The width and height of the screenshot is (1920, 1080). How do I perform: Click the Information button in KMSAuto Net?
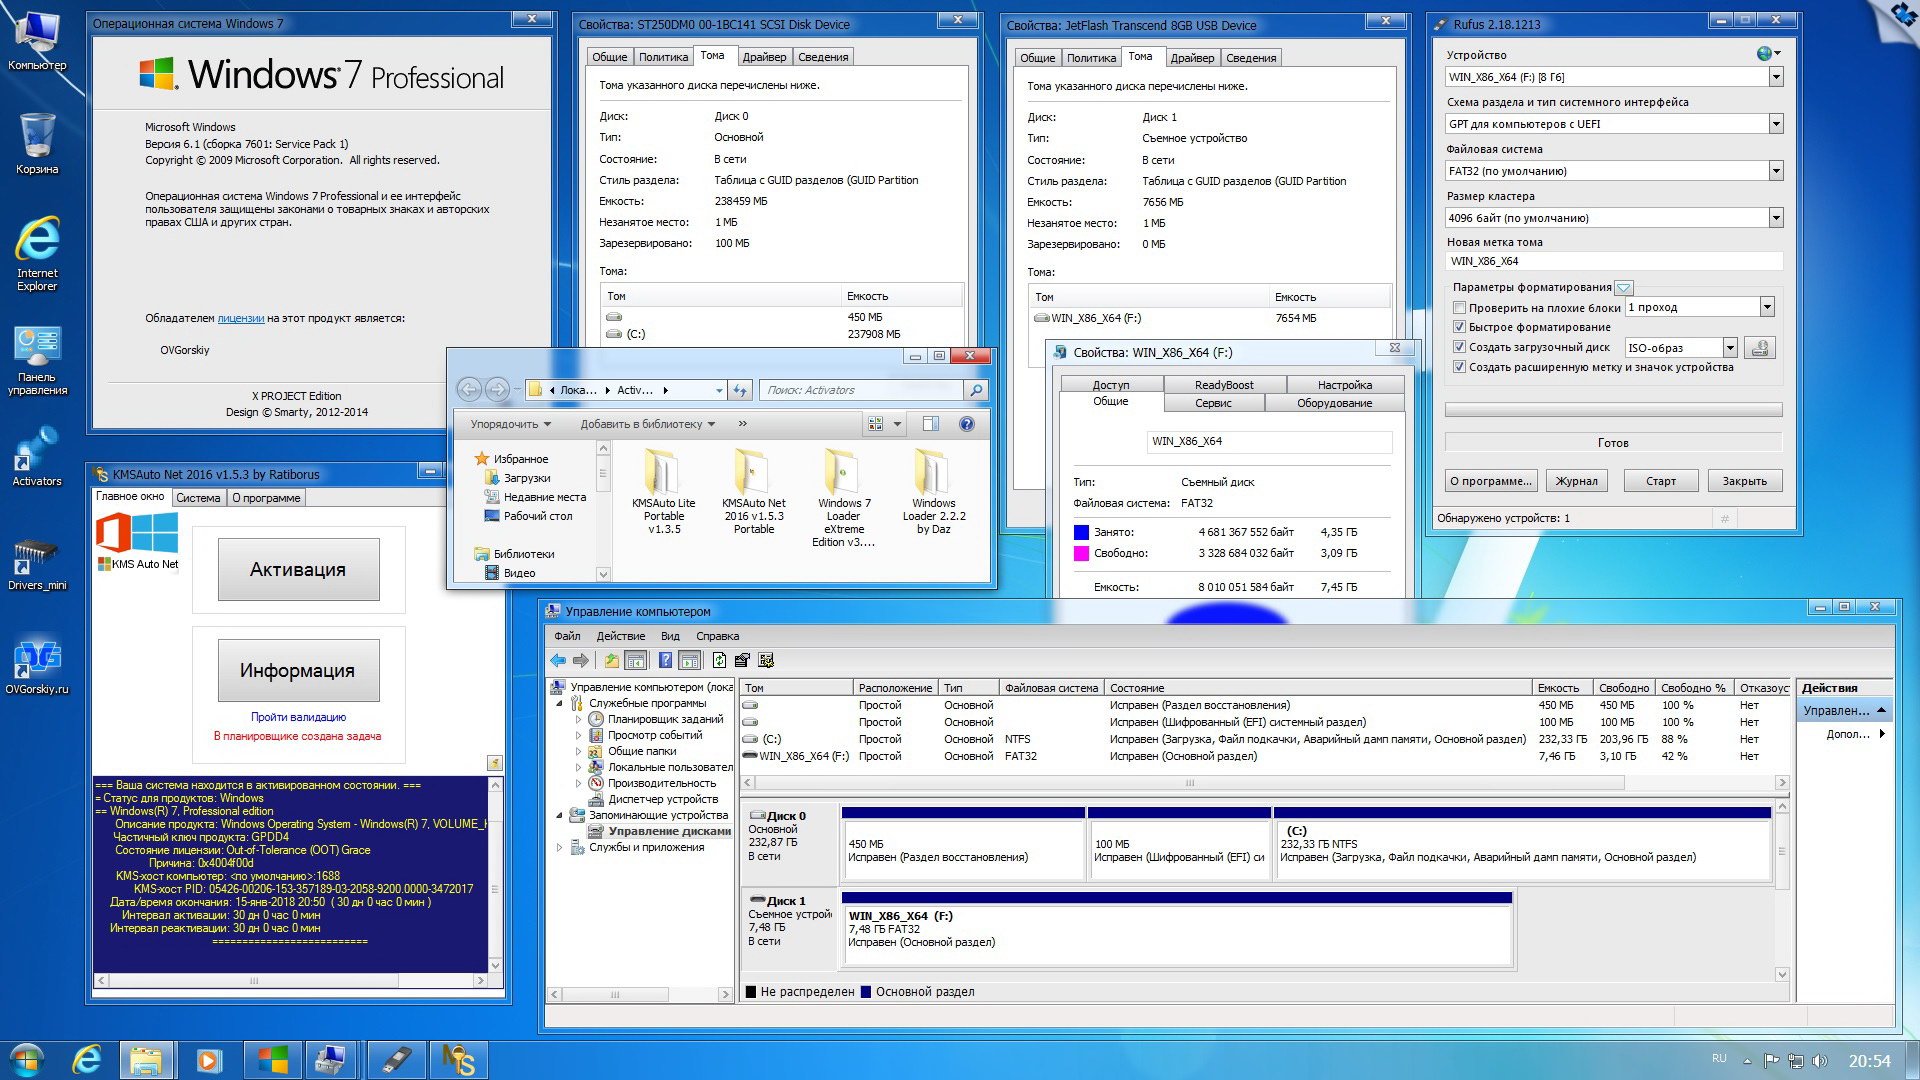pyautogui.click(x=298, y=670)
